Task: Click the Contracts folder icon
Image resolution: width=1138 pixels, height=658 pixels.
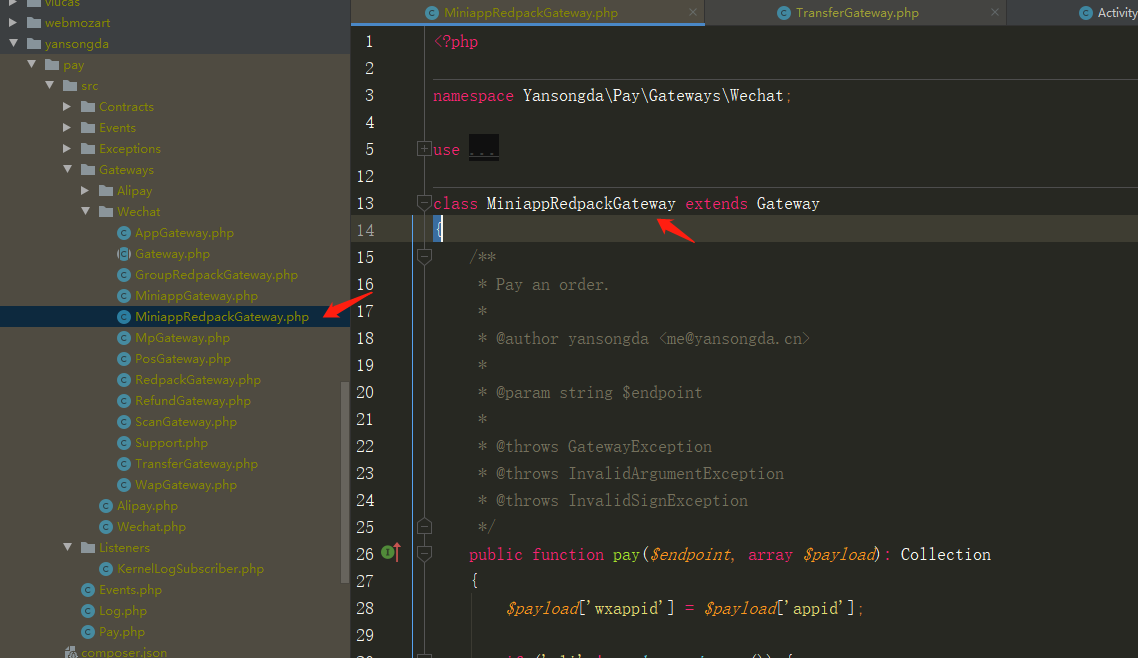Action: click(88, 107)
